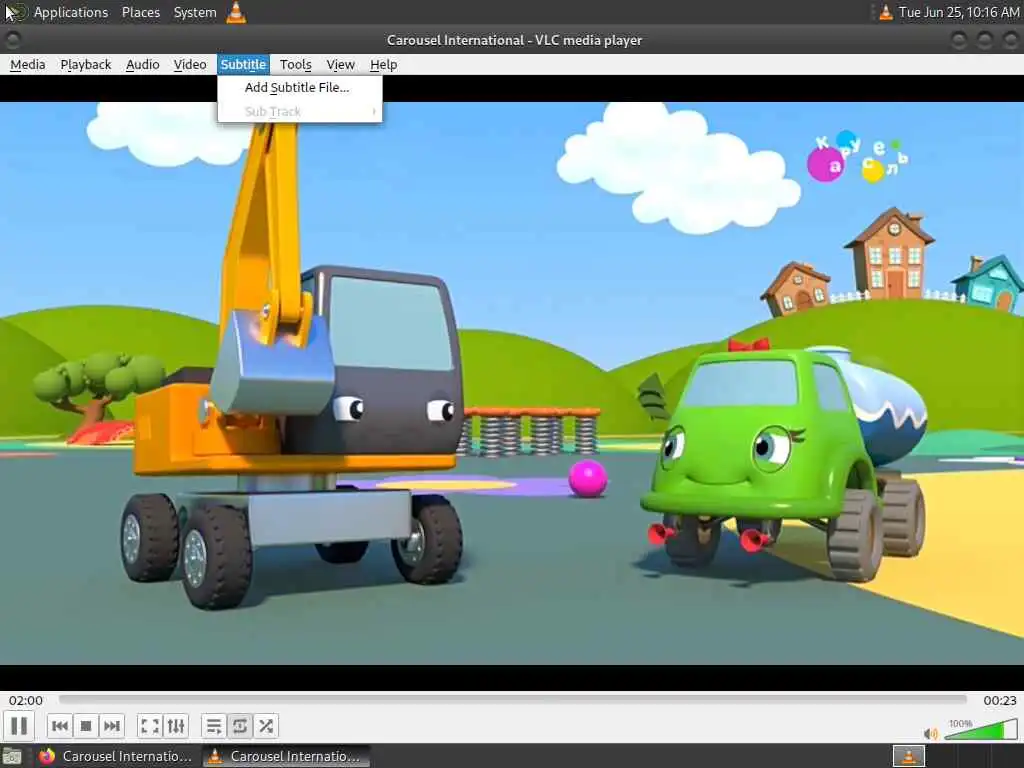Screen dimensions: 1024x768
Task: Click the elapsed time 02:00 label
Action: [x=25, y=700]
